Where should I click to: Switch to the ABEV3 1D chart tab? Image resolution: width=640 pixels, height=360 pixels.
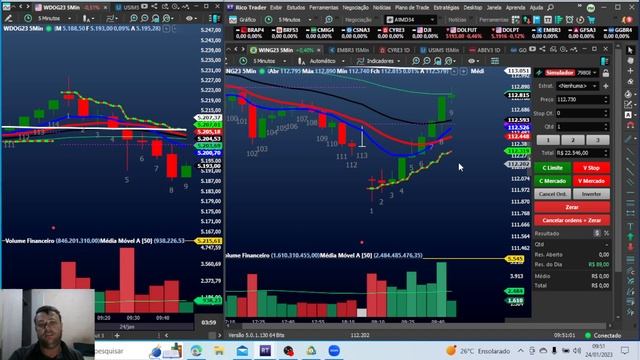pyautogui.click(x=484, y=50)
